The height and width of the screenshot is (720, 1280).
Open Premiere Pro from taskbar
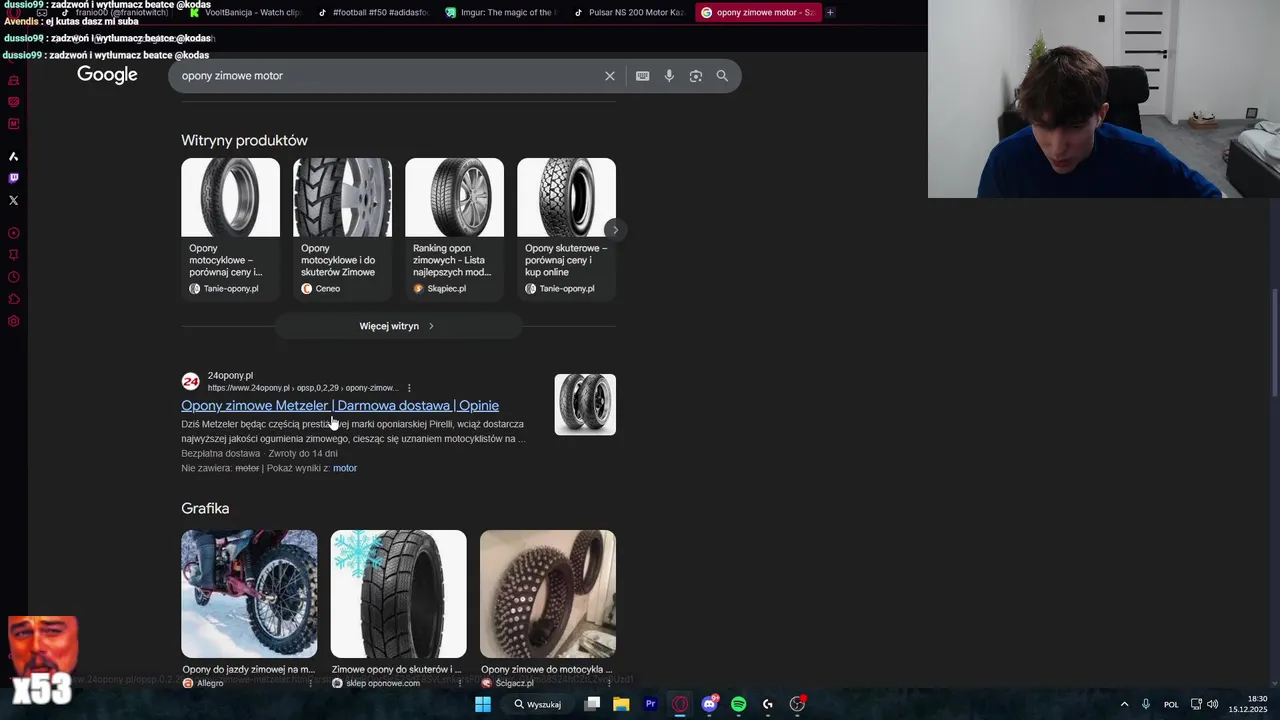click(x=650, y=704)
